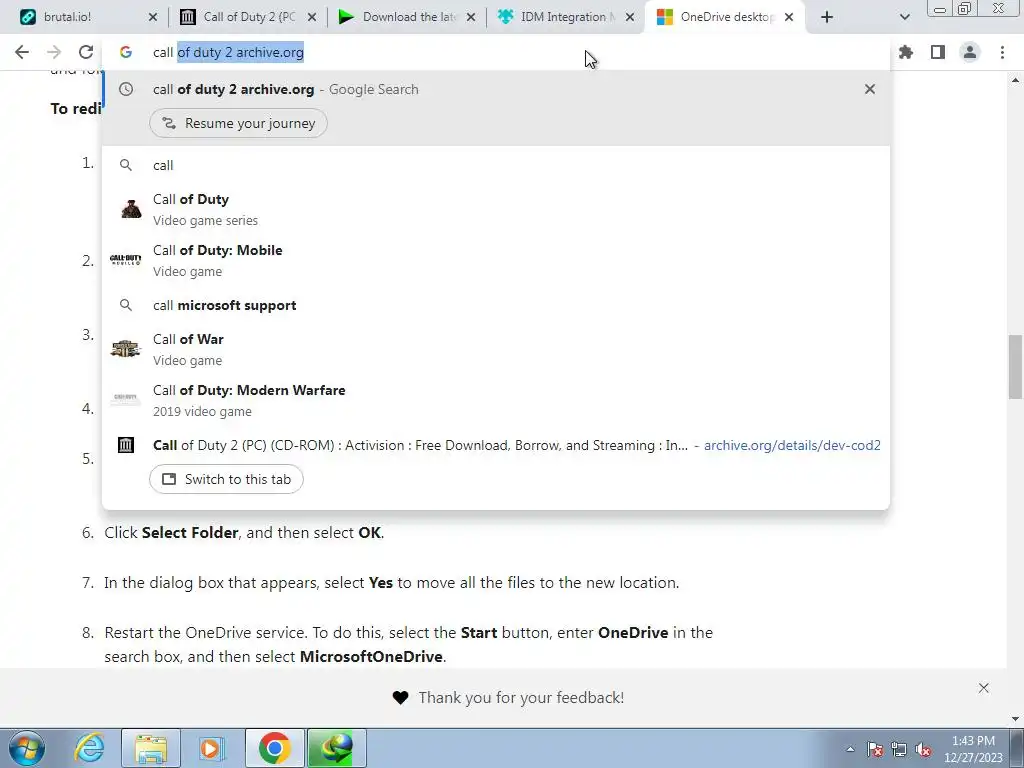The width and height of the screenshot is (1024, 768).
Task: Click the Chrome taskbar icon
Action: 274,748
